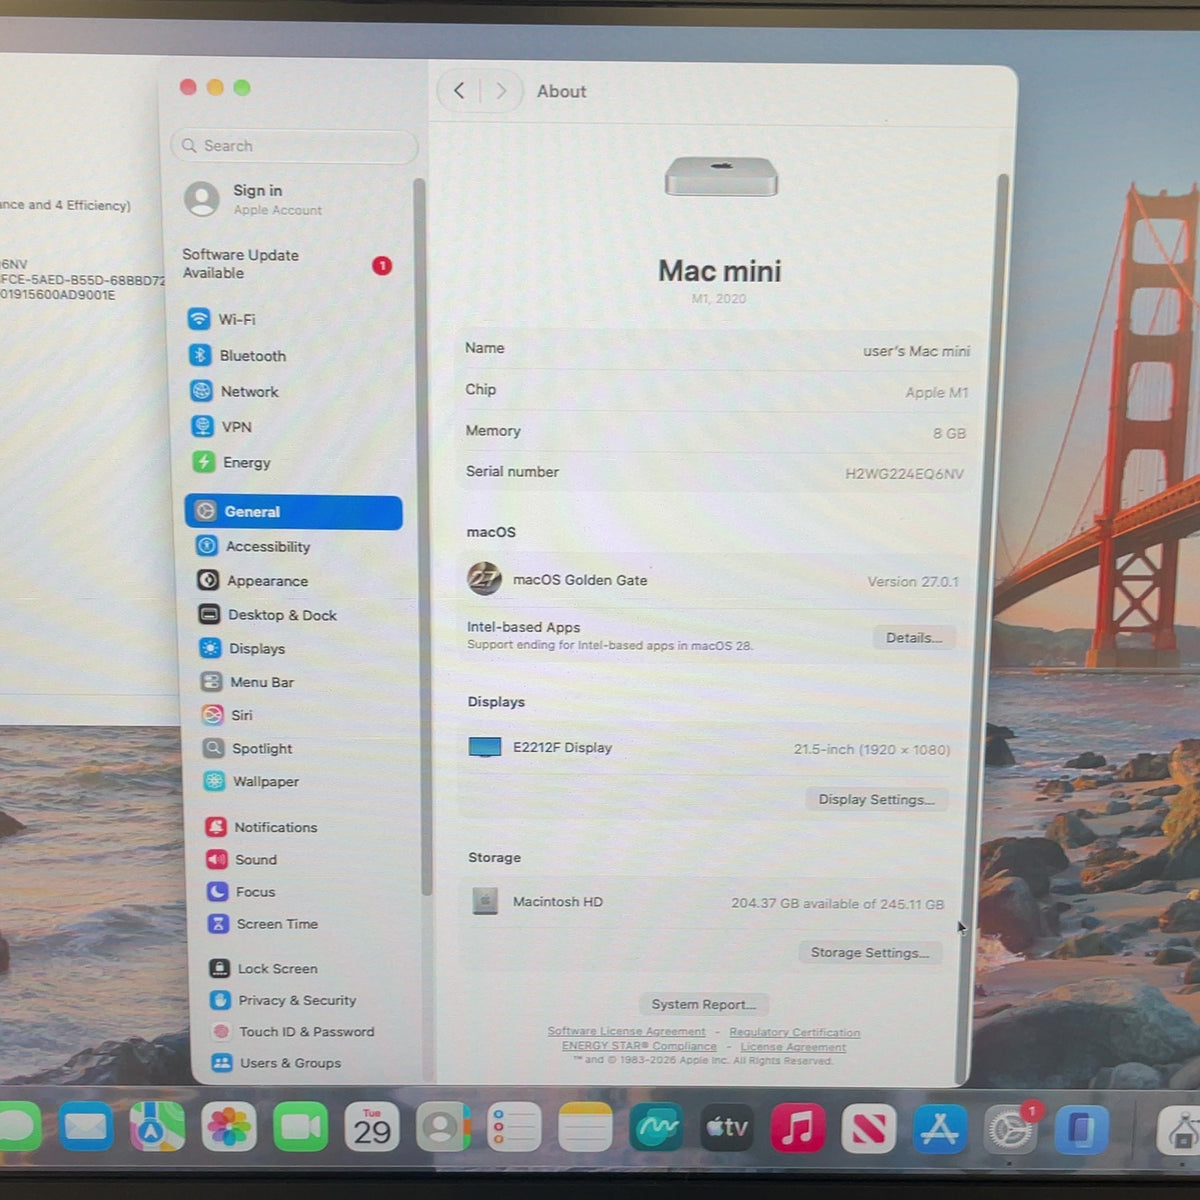The width and height of the screenshot is (1200, 1200).
Task: Open Software License Agreement link
Action: coord(626,1031)
